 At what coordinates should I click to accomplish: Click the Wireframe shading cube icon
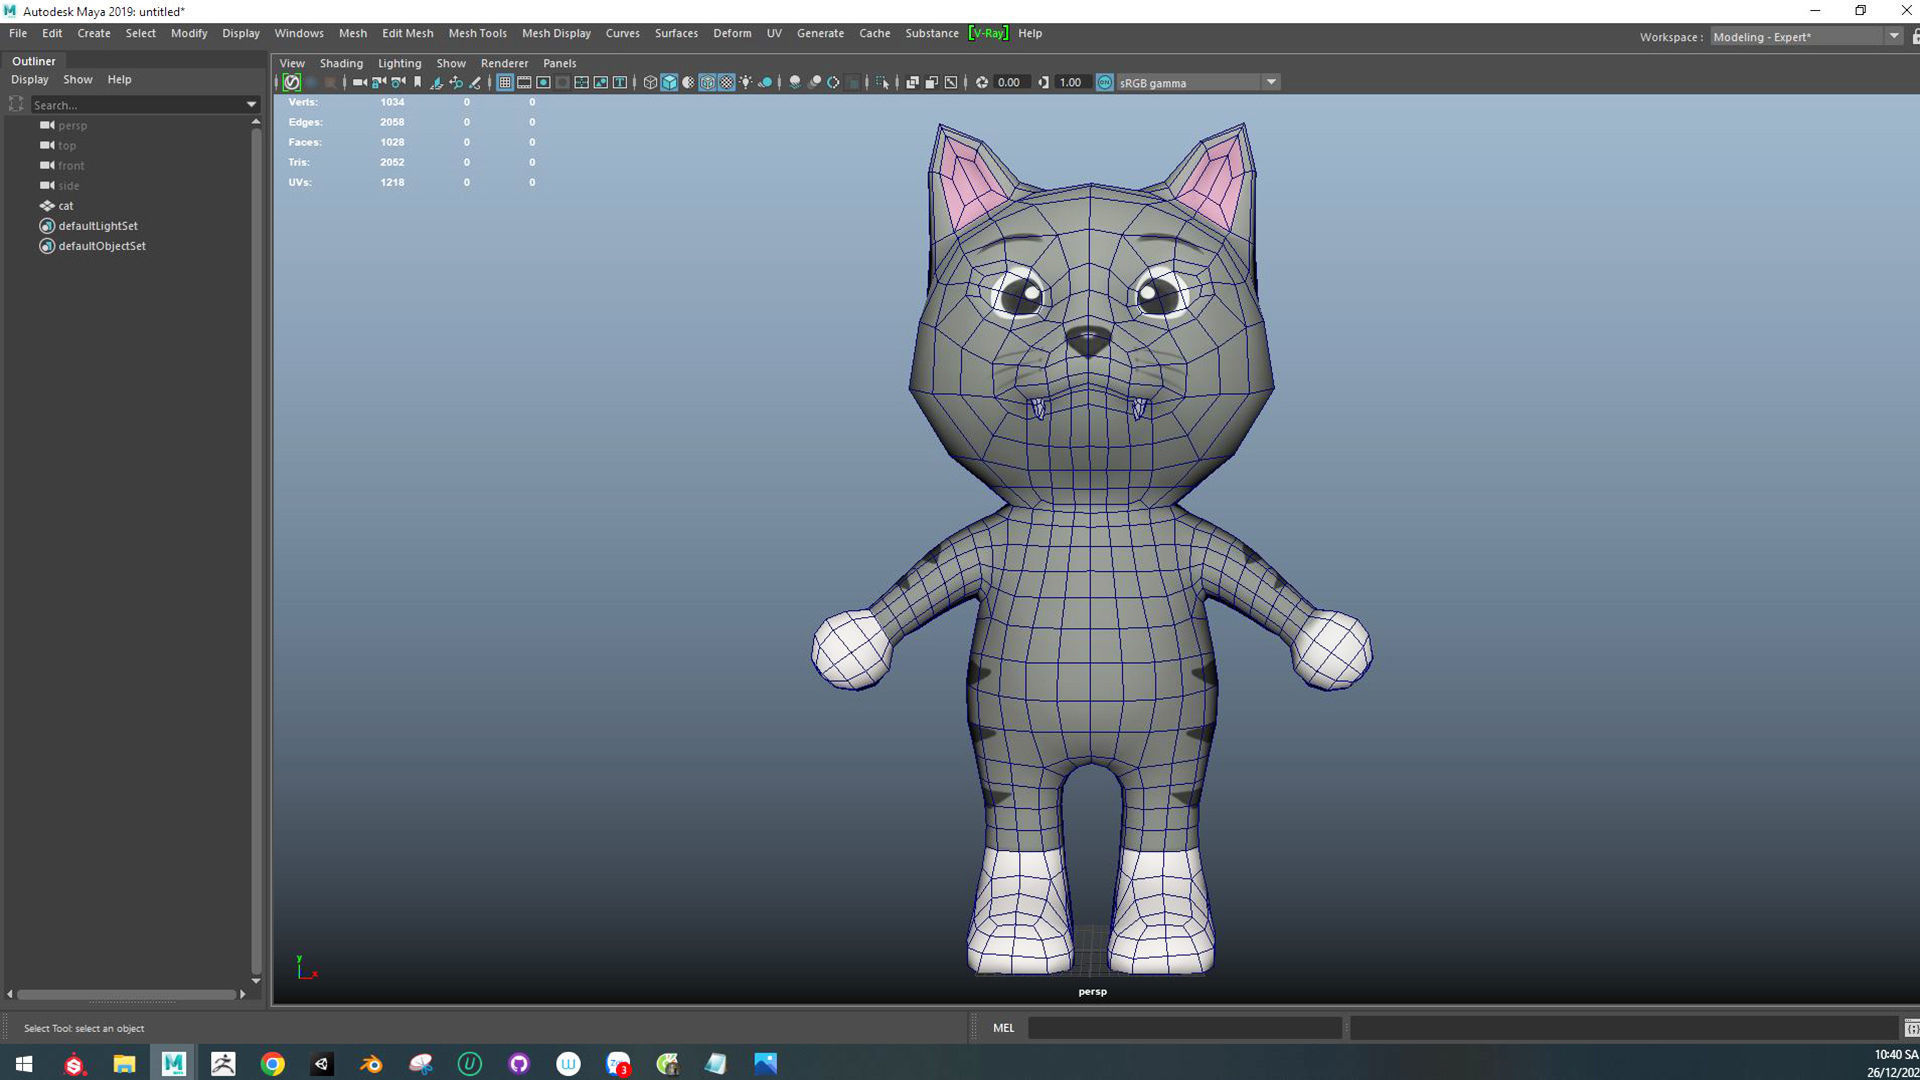coord(650,82)
